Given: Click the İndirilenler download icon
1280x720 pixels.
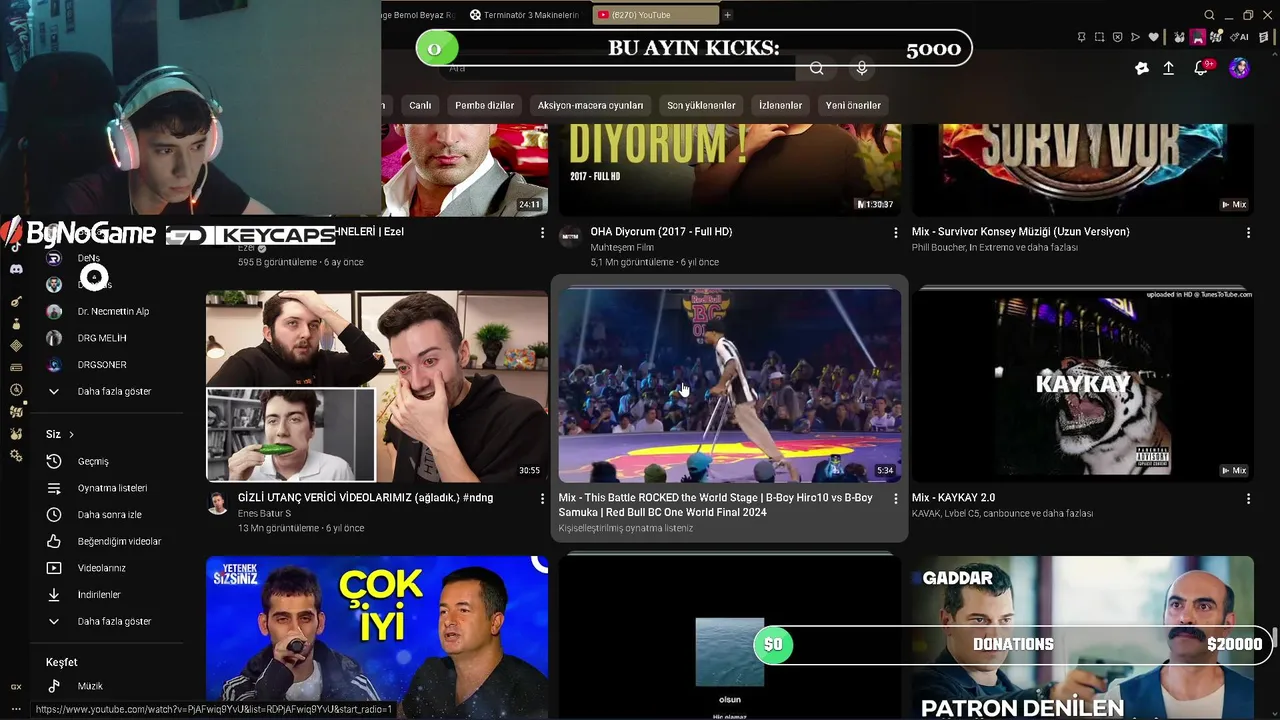Looking at the screenshot, I should point(54,594).
